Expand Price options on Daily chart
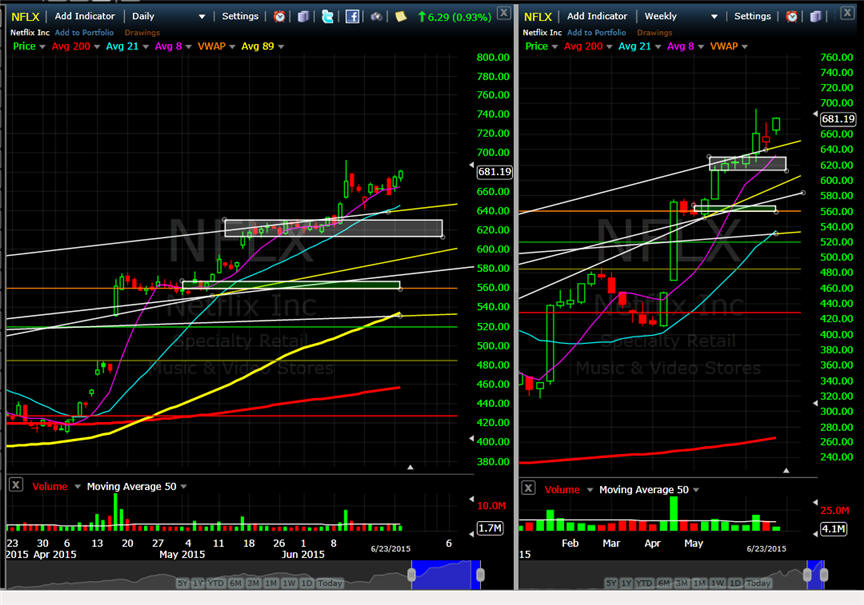The image size is (864, 605). tap(42, 47)
